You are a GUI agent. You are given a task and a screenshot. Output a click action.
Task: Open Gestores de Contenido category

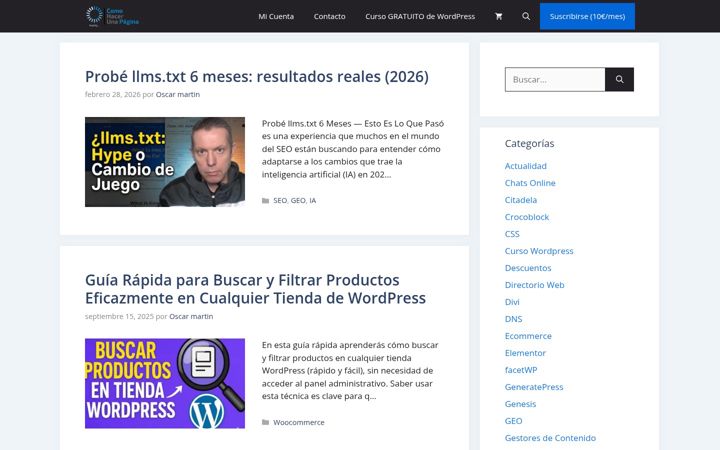coord(550,438)
